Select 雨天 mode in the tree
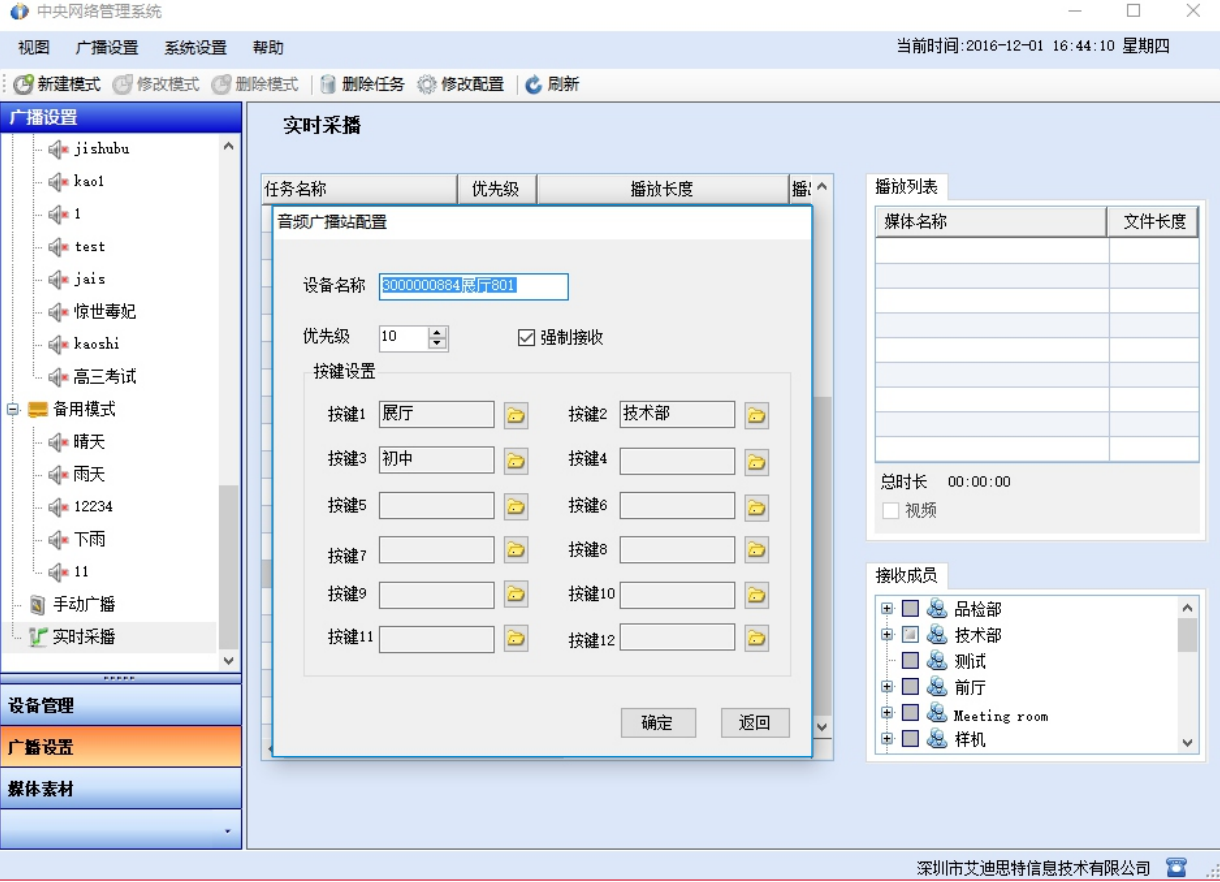Viewport: 1220px width, 882px height. point(89,474)
